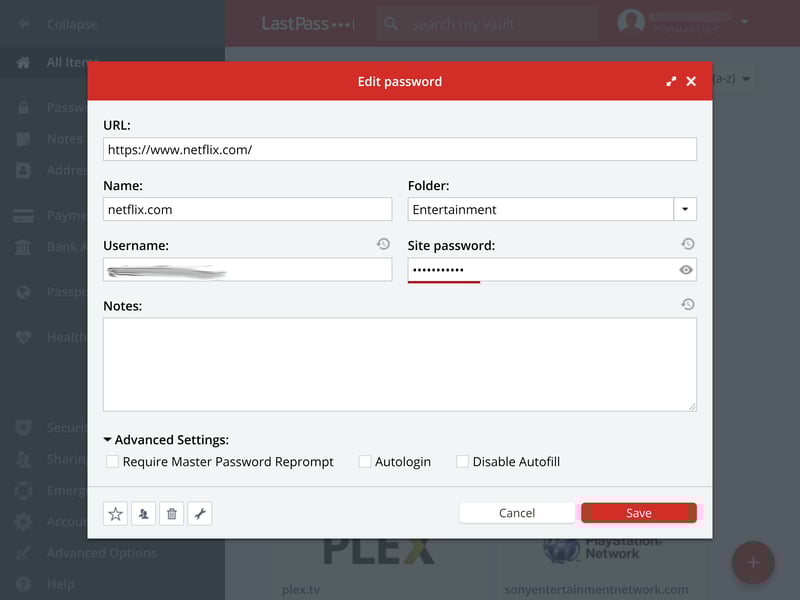The width and height of the screenshot is (800, 600).
Task: Click the Name field containing netflix.com
Action: pos(247,209)
